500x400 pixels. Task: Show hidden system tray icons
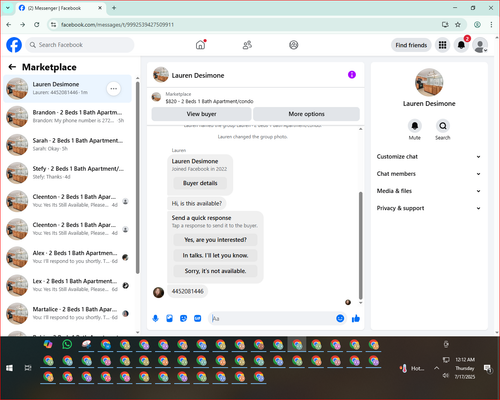click(x=436, y=368)
